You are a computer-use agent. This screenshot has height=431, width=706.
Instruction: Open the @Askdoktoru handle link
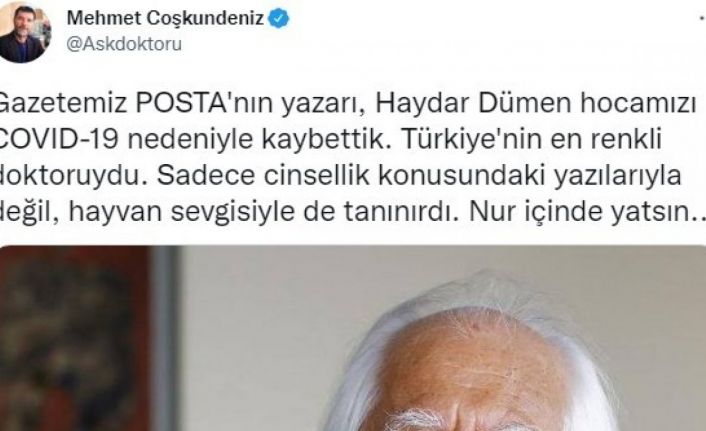pos(124,44)
